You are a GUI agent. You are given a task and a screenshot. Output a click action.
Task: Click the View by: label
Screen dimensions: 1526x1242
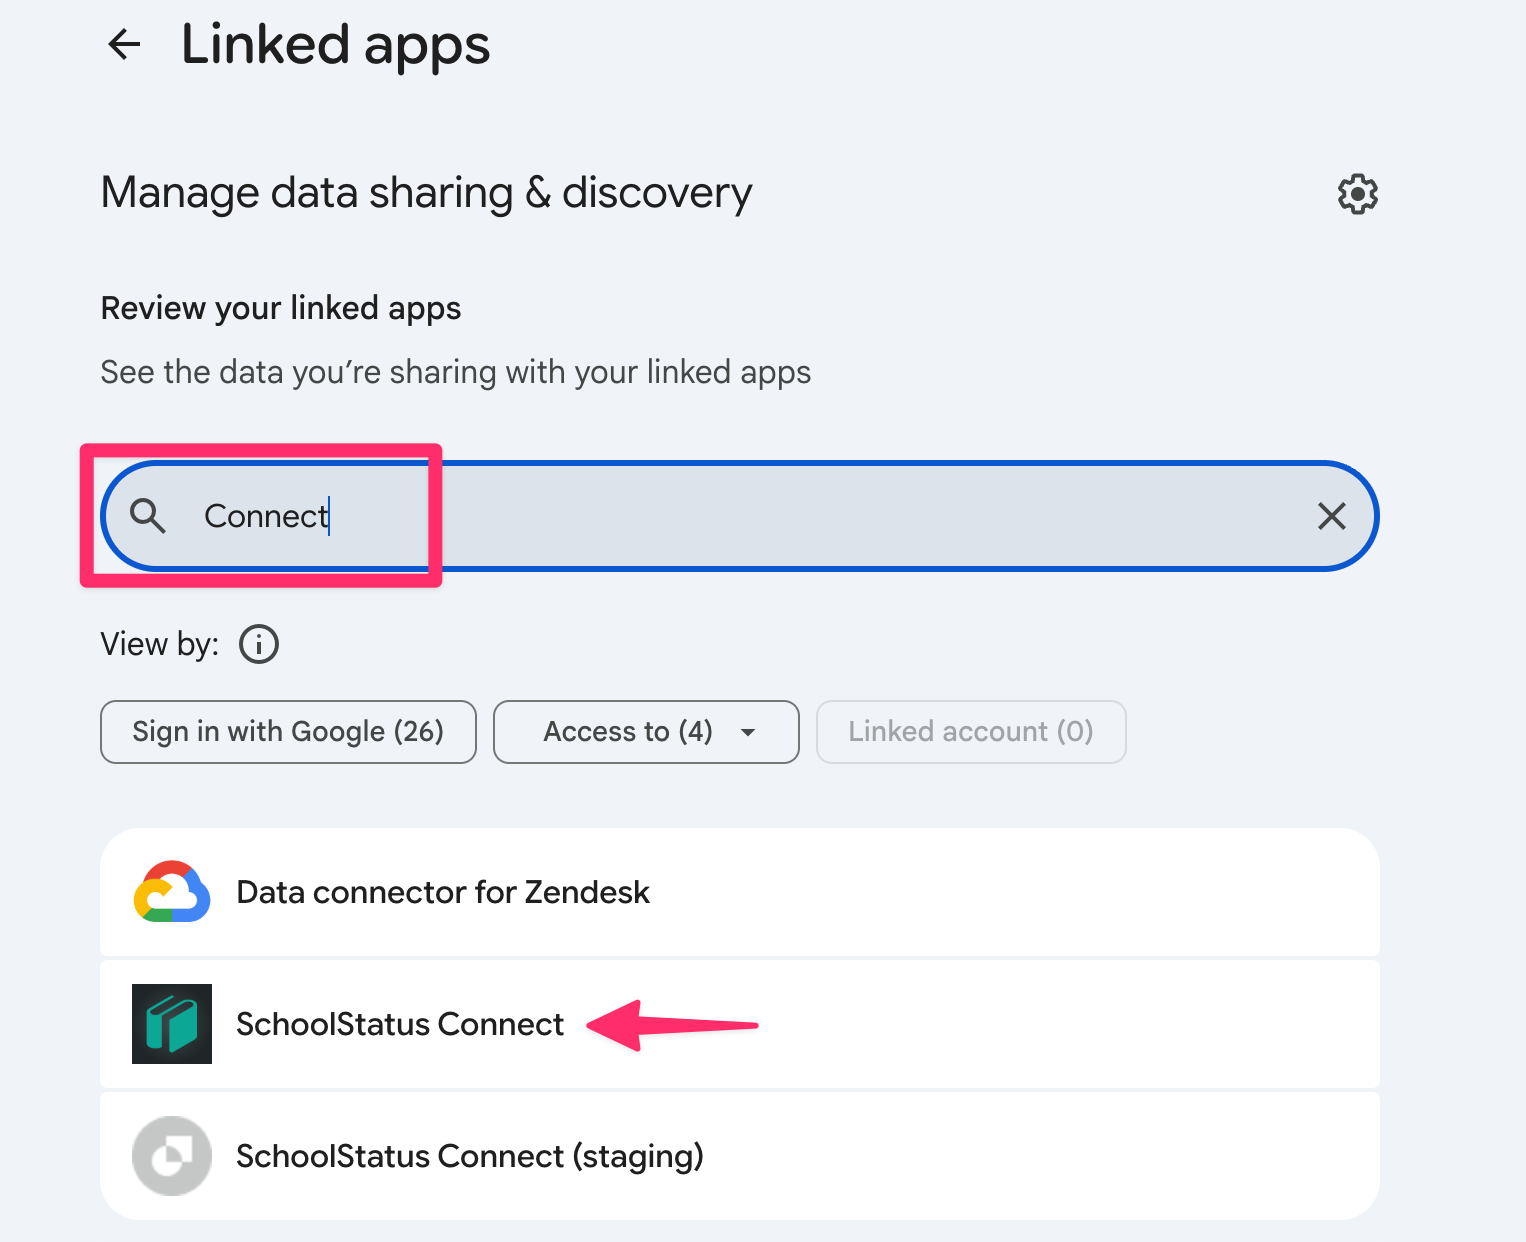160,644
